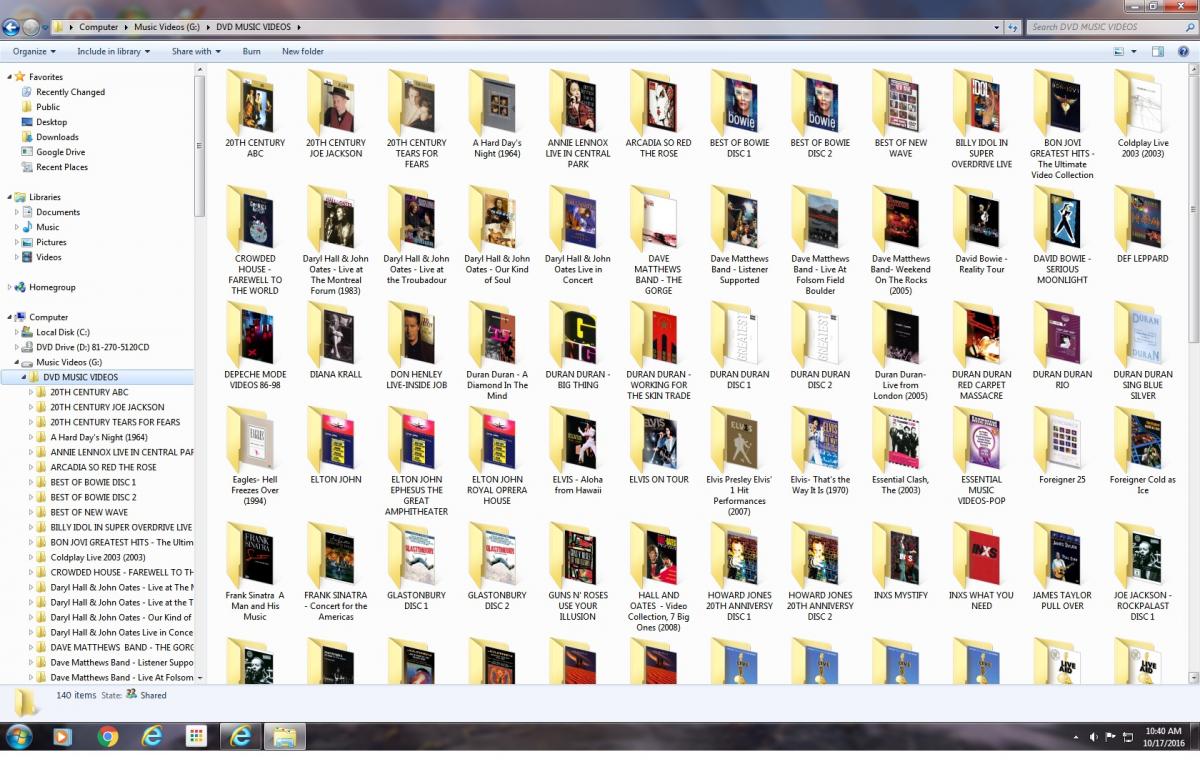This screenshot has width=1200, height=762.
Task: Select Music Videos (G:) in the tree
Action: [69, 362]
